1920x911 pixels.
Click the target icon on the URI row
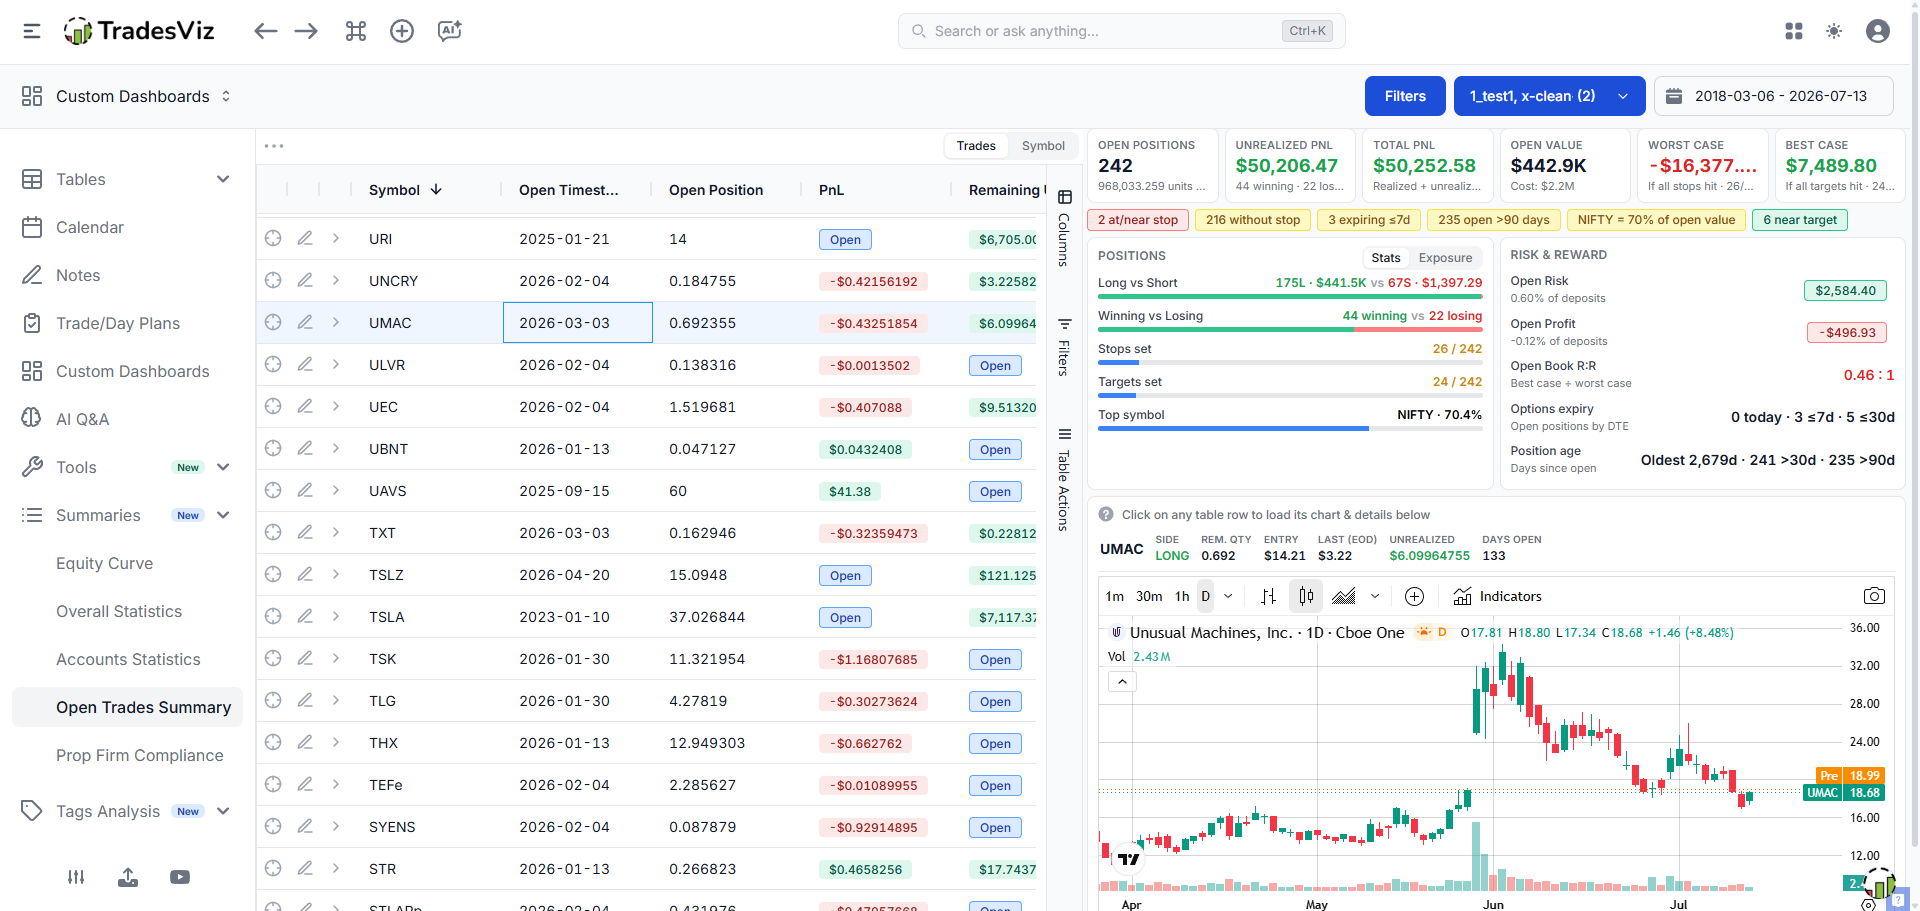click(273, 238)
